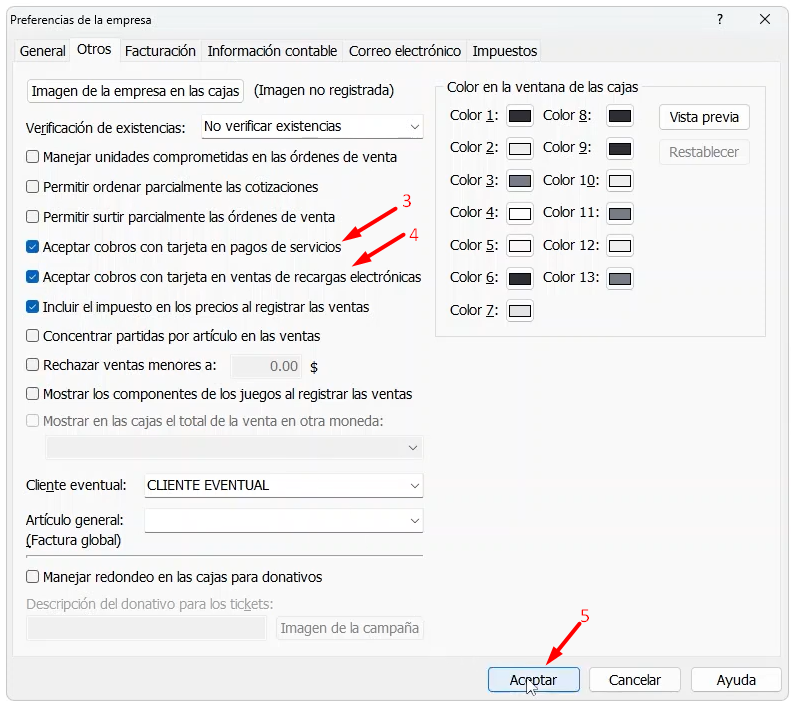Viewport: 791px width, 701px height.
Task: Go to the Impuestos tab
Action: pos(504,51)
